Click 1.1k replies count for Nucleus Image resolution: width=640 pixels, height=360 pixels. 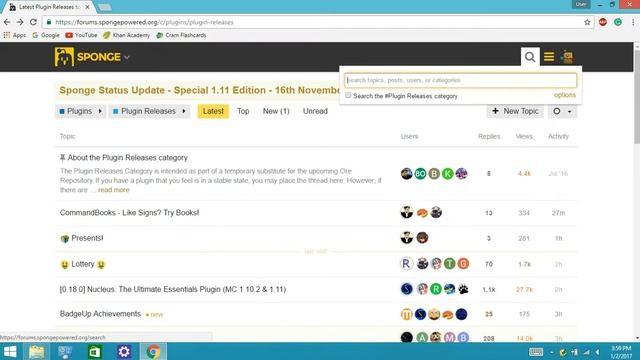point(489,290)
